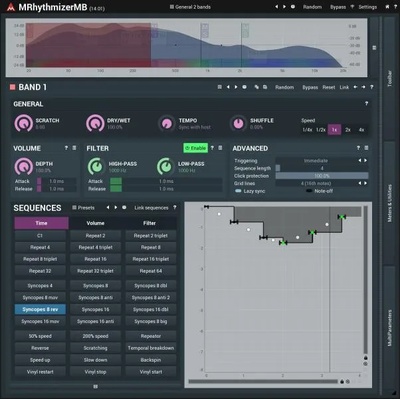Image resolution: width=400 pixels, height=400 pixels.
Task: Open the Sequences help icon
Action: point(175,208)
